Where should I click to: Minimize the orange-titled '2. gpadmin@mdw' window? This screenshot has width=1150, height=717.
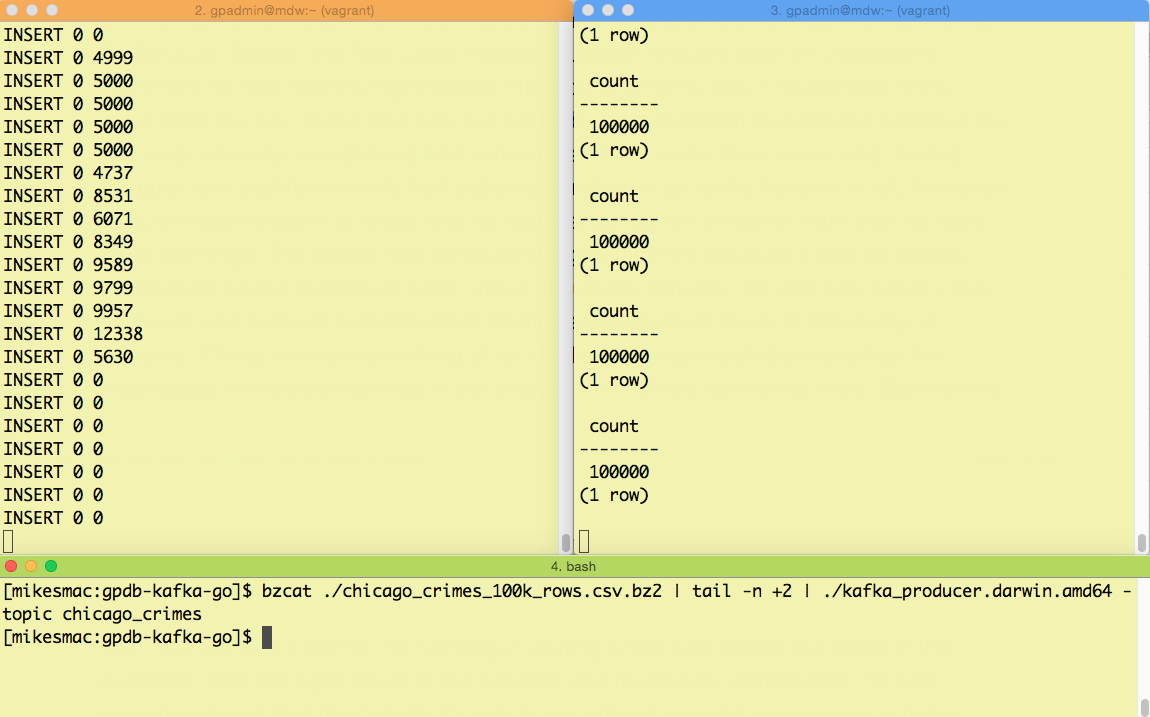point(32,10)
